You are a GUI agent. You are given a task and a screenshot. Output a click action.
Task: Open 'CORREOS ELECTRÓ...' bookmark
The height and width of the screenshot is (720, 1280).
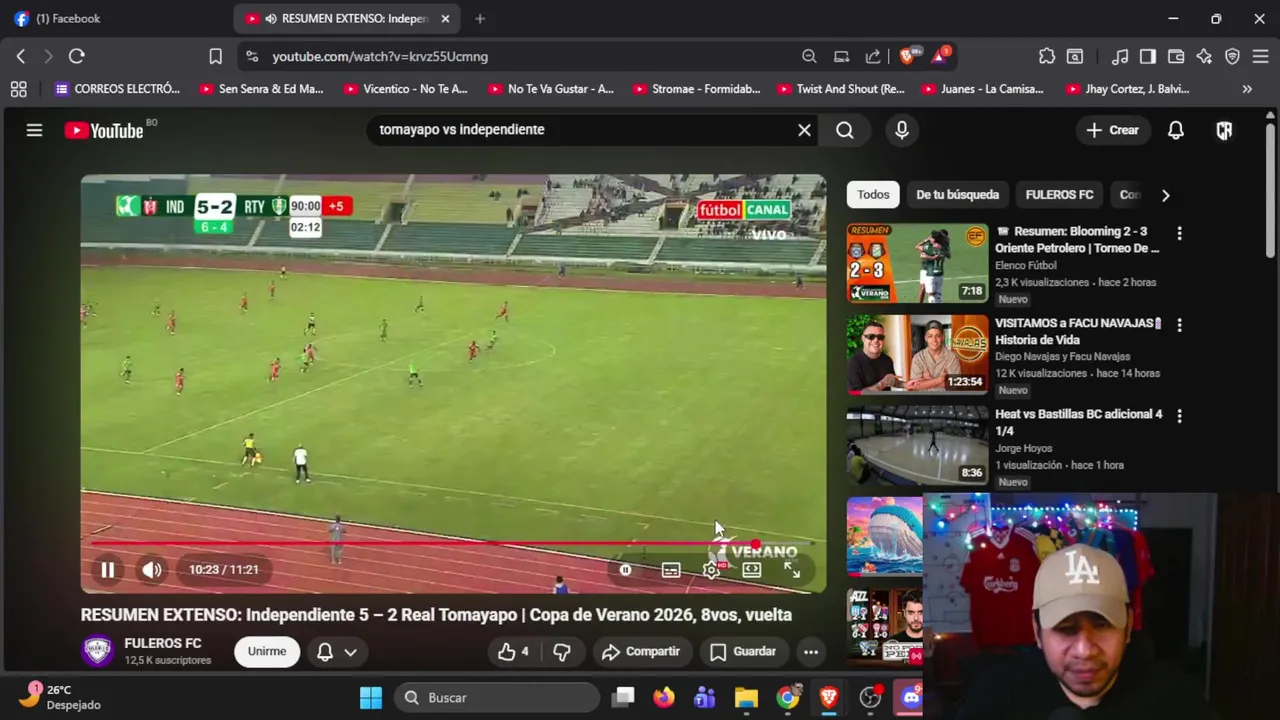click(117, 89)
